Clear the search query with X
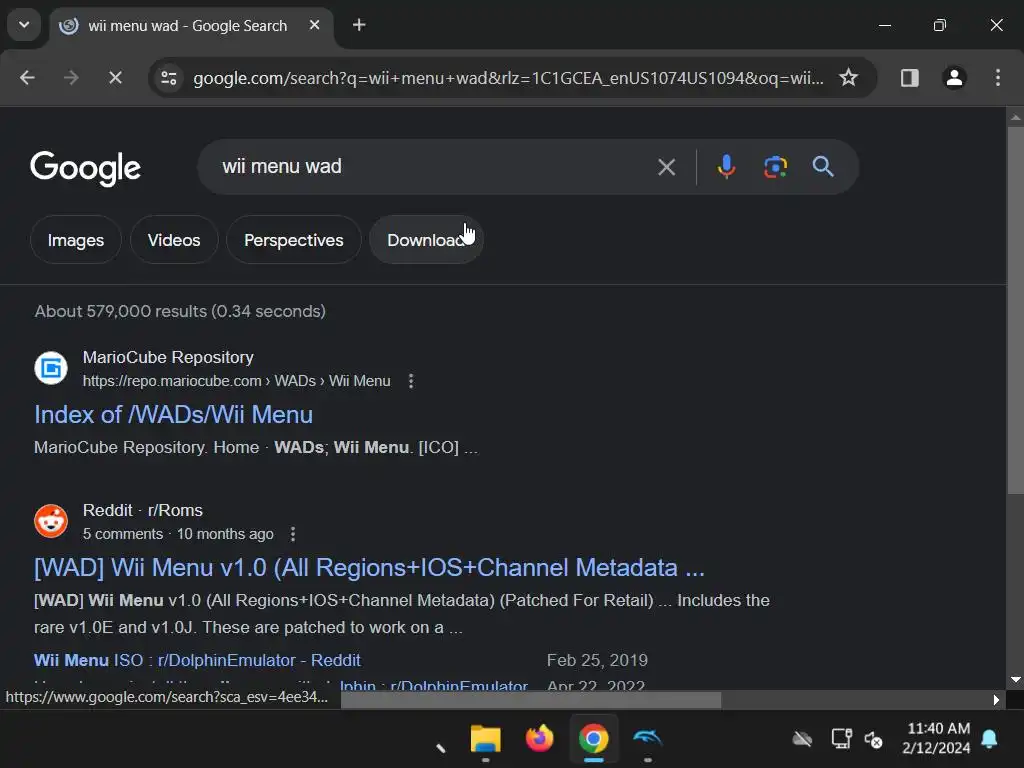 click(x=666, y=167)
